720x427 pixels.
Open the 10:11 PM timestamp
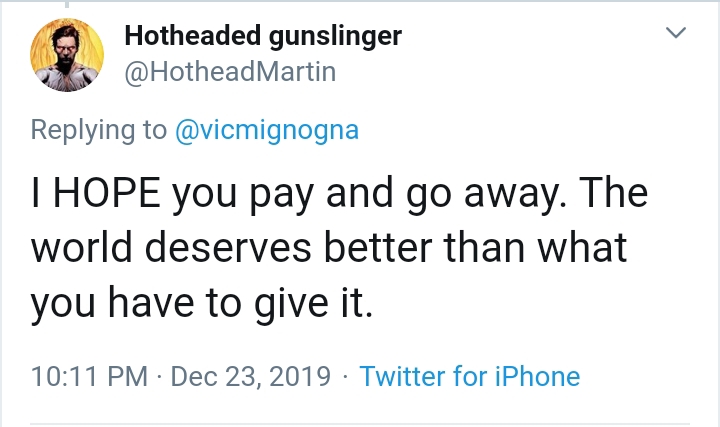[89, 376]
